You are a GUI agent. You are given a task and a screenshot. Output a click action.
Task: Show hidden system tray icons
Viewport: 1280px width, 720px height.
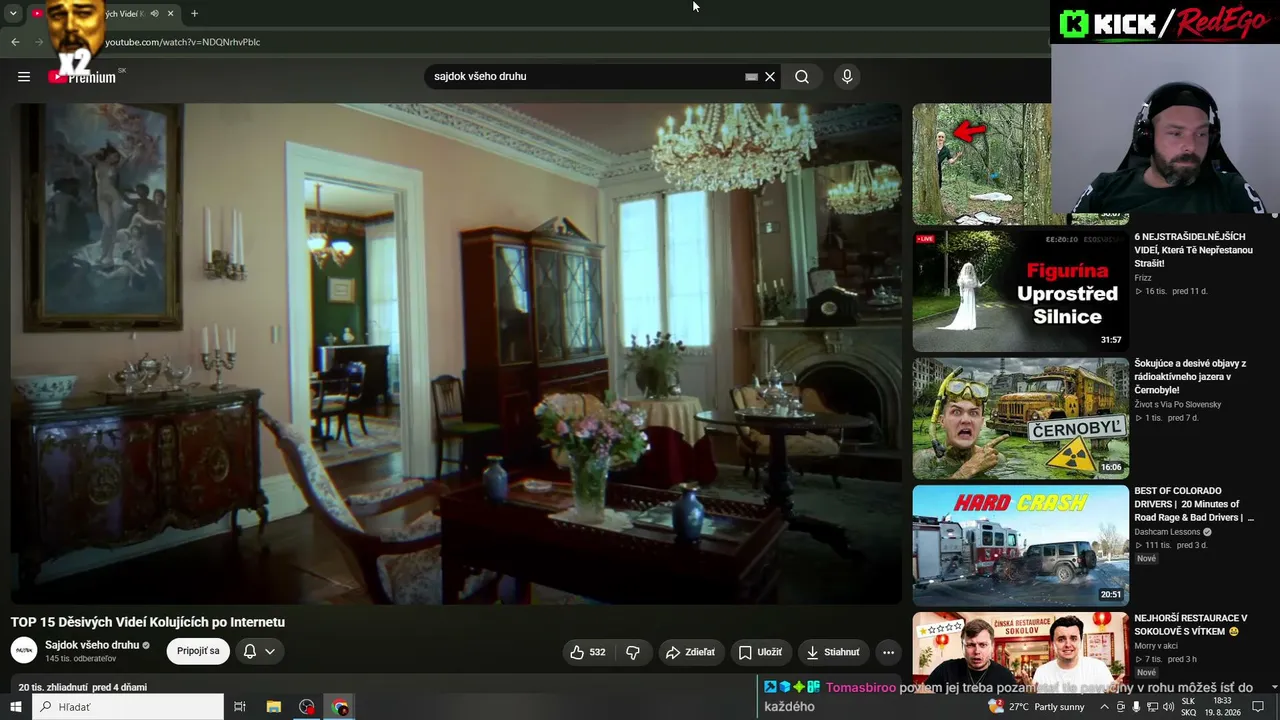coord(1104,707)
